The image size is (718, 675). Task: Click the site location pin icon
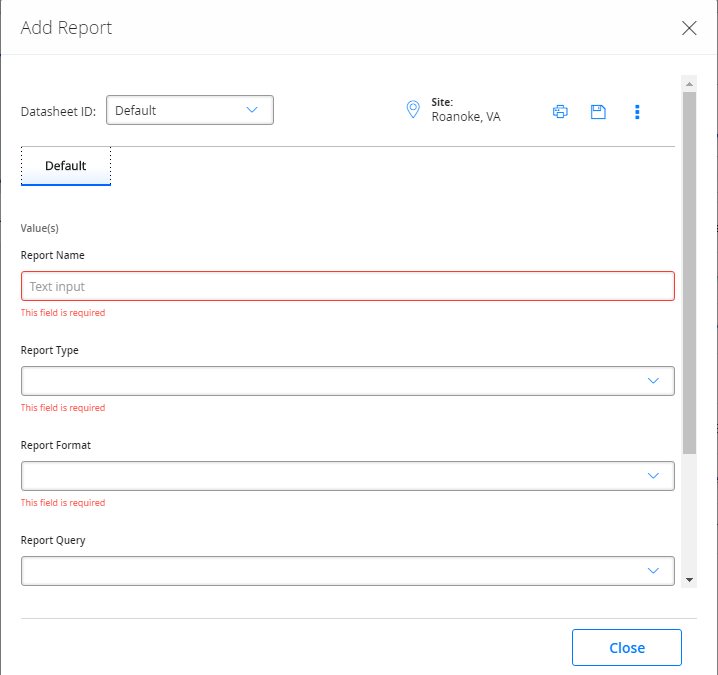[x=413, y=109]
